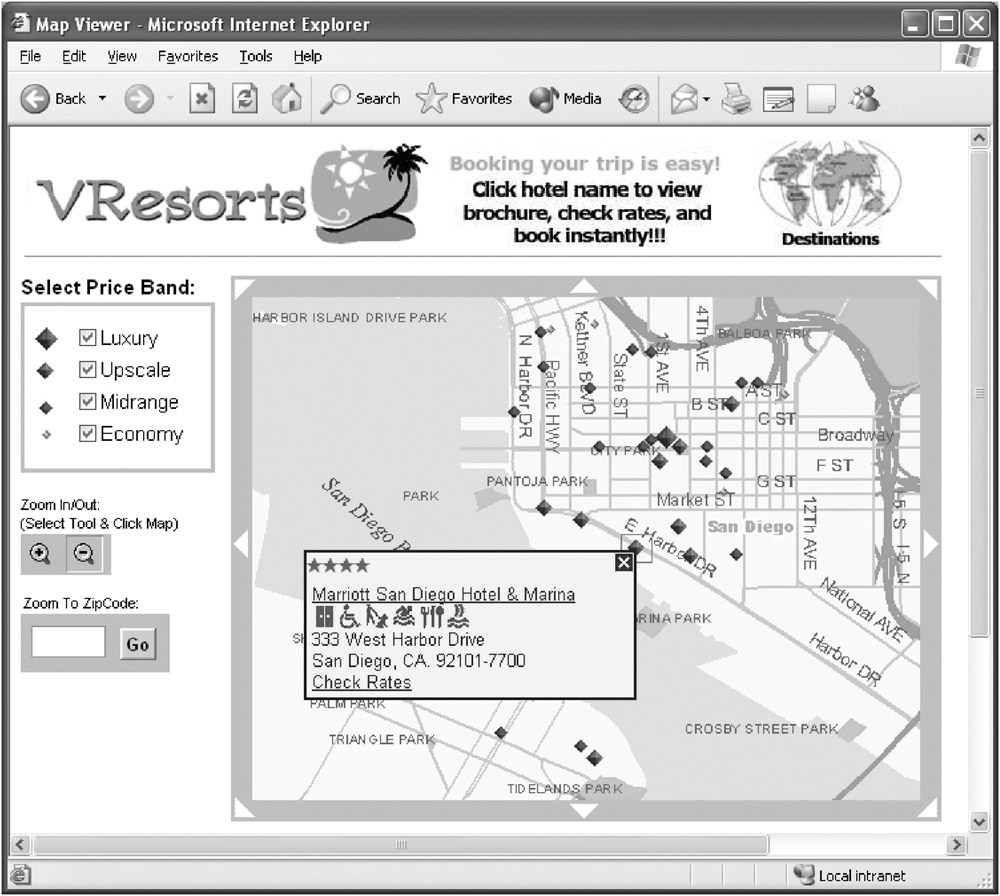This screenshot has height=896, width=1000.
Task: Click the restaurant fork-and-knife amenity icon
Action: pos(432,617)
